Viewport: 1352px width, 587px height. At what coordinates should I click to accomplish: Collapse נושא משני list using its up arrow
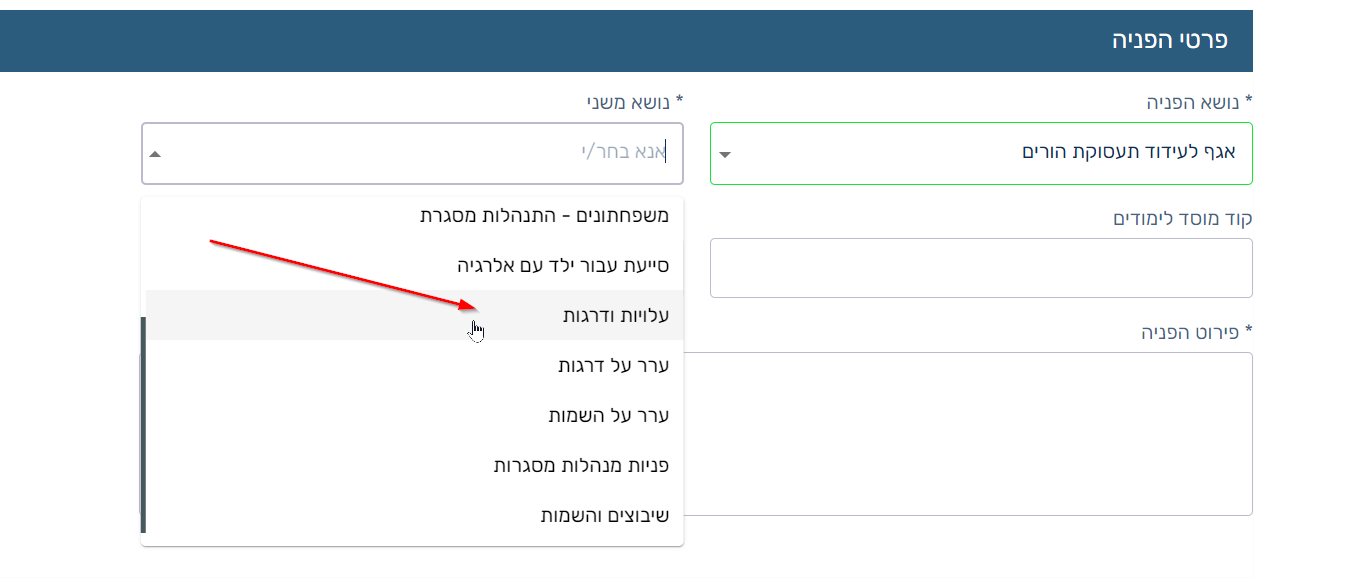pos(155,155)
